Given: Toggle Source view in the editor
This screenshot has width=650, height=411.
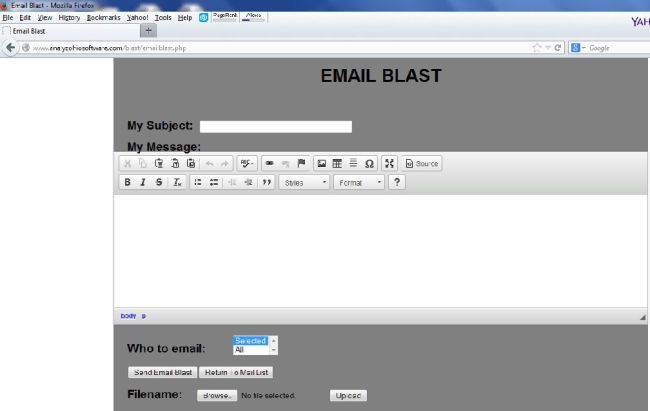Looking at the screenshot, I should [421, 163].
